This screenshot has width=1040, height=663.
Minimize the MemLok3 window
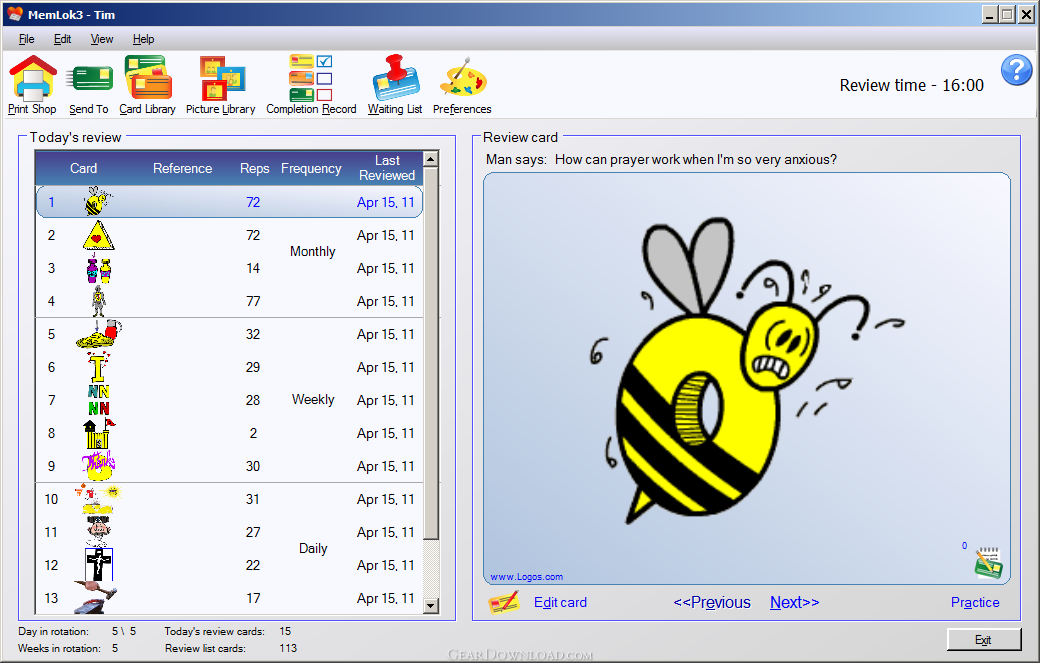990,15
